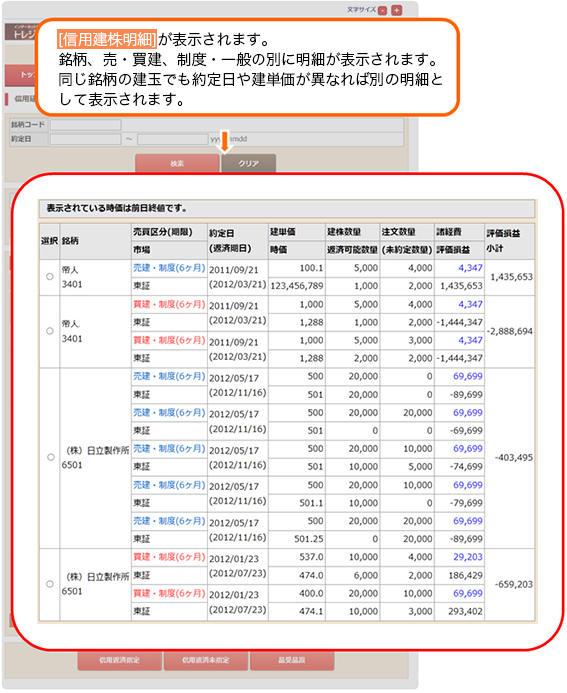Open the 69,699 link in the 400.0 row
This screenshot has height=693, width=567.
pyautogui.click(x=468, y=593)
